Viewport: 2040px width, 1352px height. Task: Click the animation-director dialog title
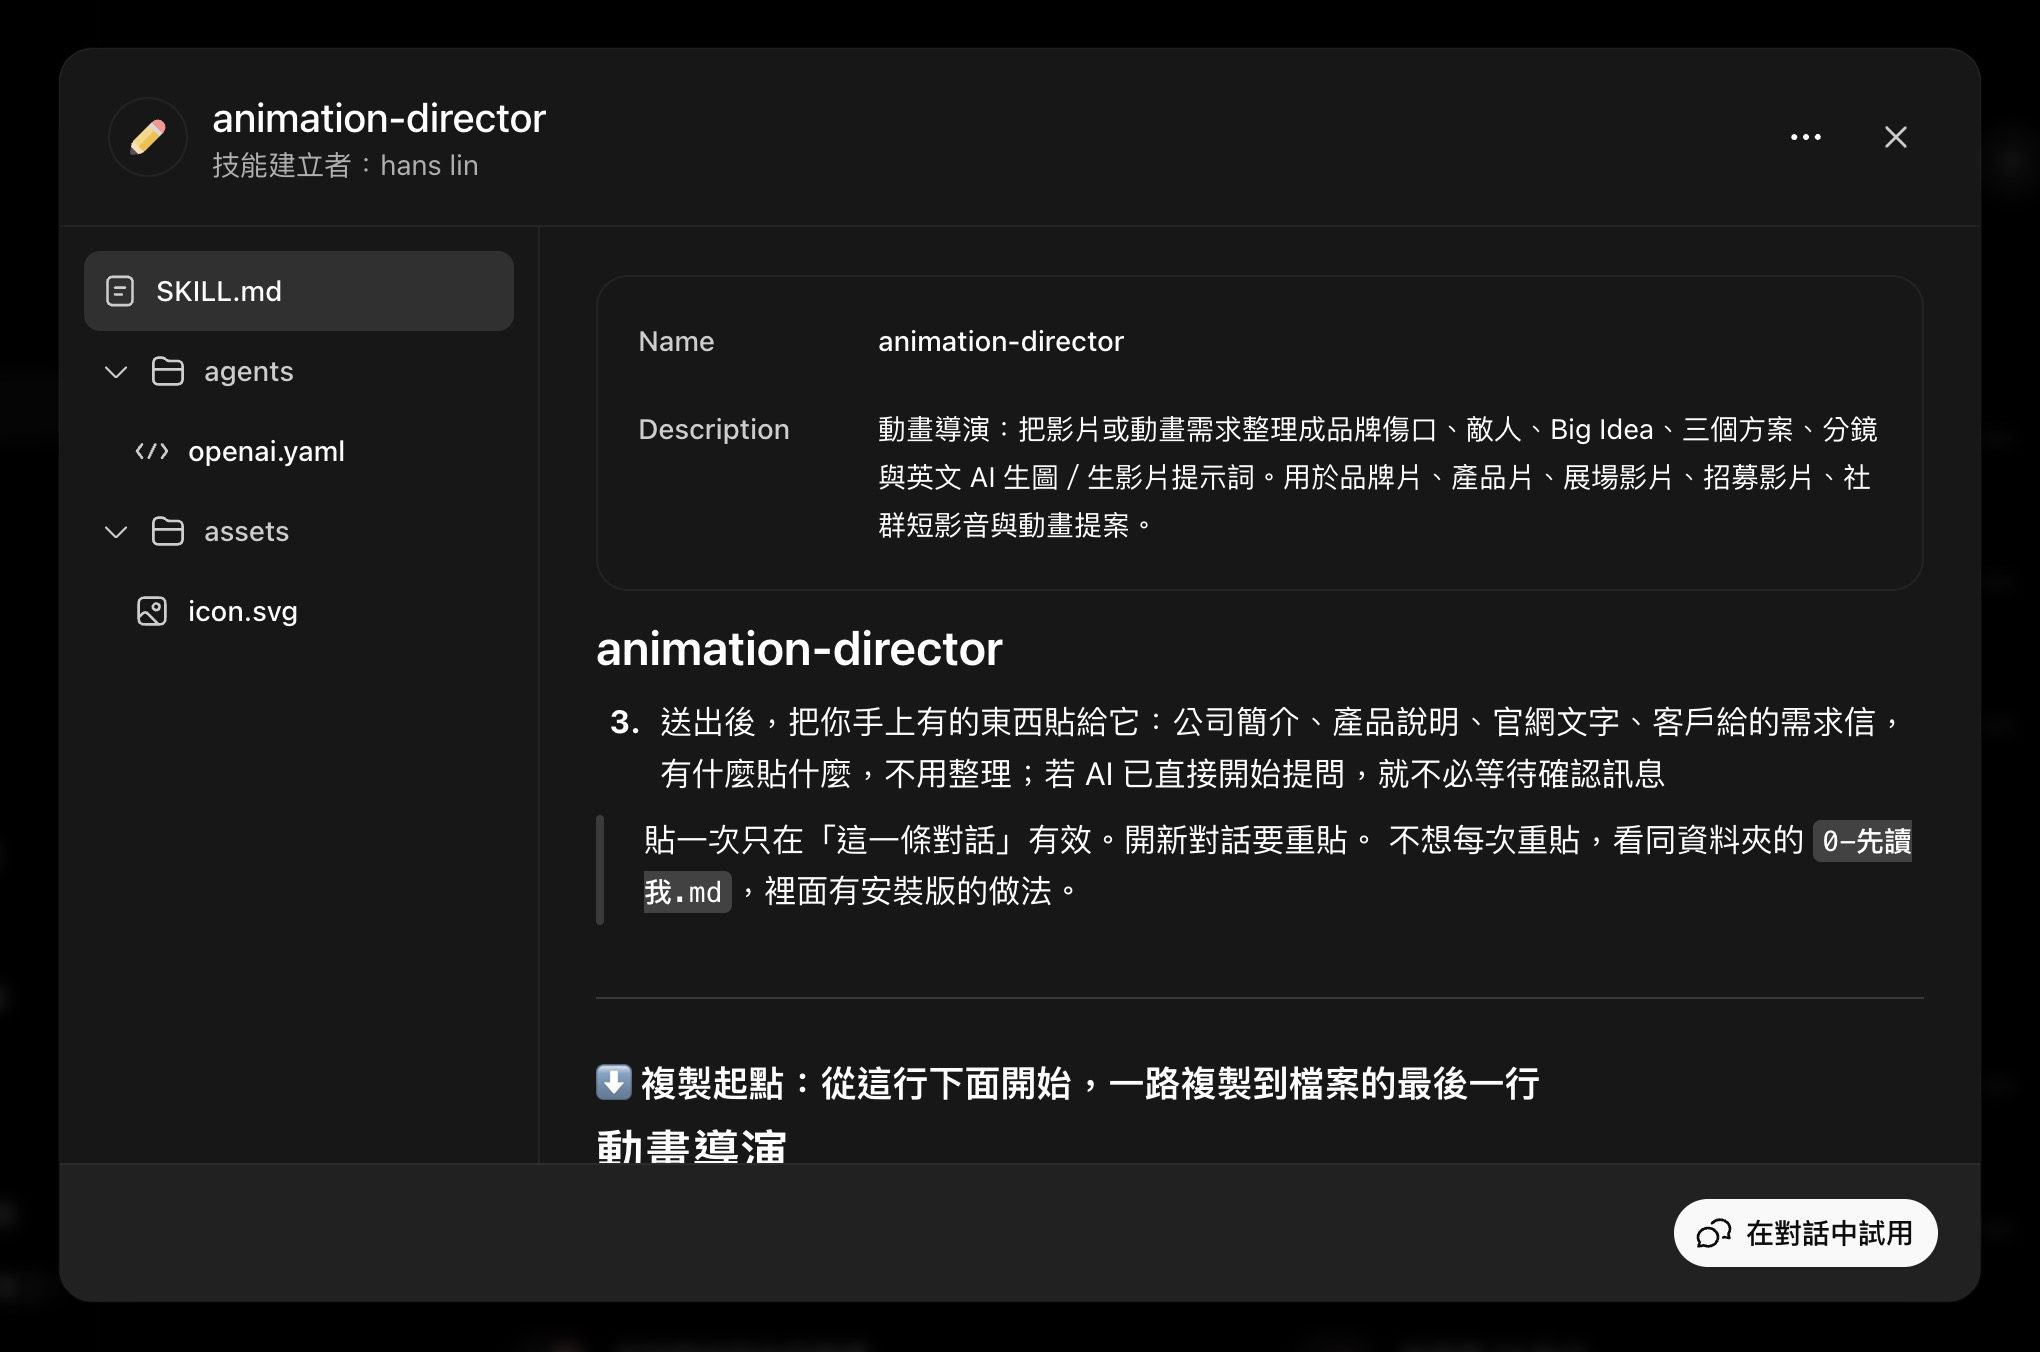(x=379, y=118)
